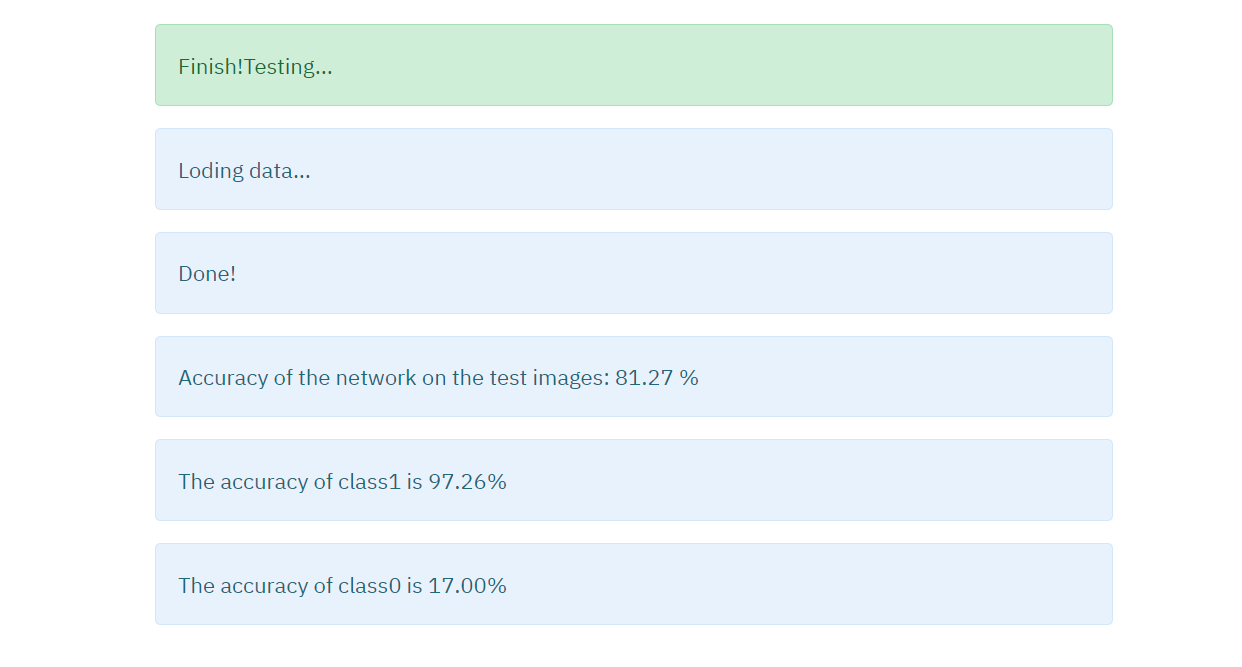Click the "Loding data..." message box
The width and height of the screenshot is (1242, 667).
pyautogui.click(x=633, y=169)
